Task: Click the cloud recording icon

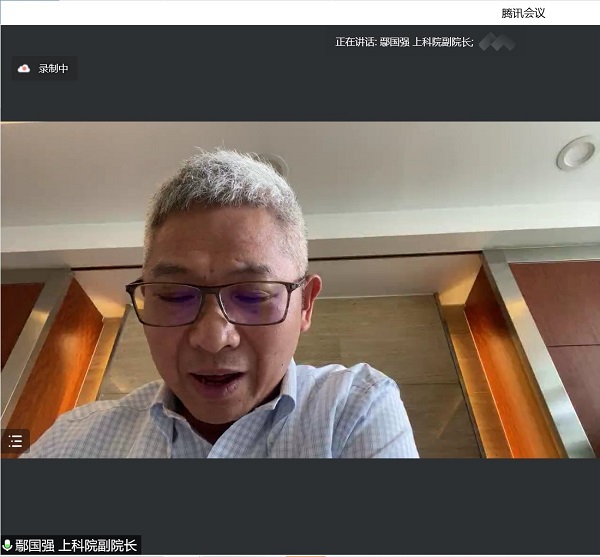Action: pyautogui.click(x=24, y=68)
